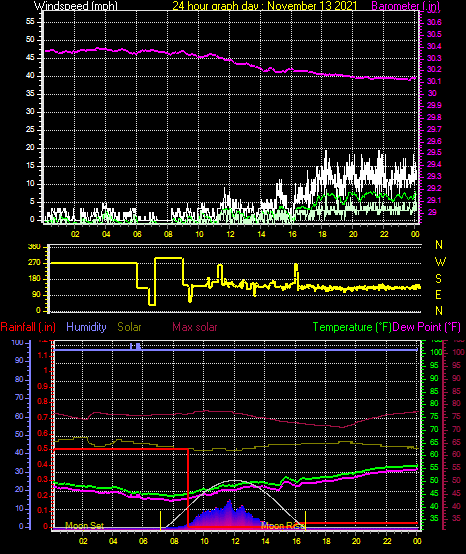Click the E compass label beside direction graph
The width and height of the screenshot is (466, 554).
(438, 295)
